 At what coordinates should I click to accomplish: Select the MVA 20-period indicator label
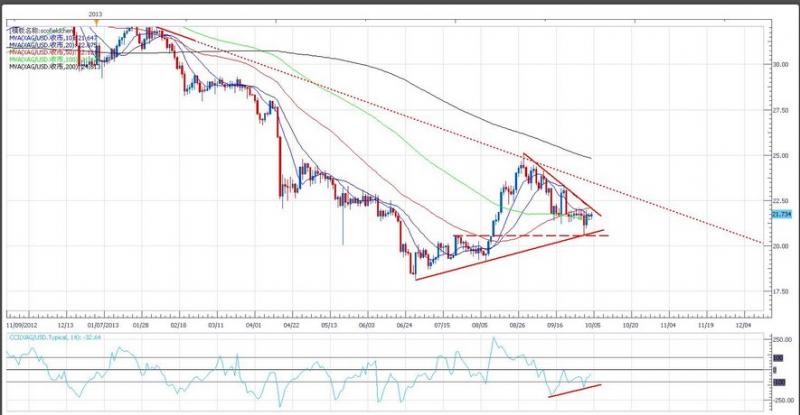click(52, 45)
